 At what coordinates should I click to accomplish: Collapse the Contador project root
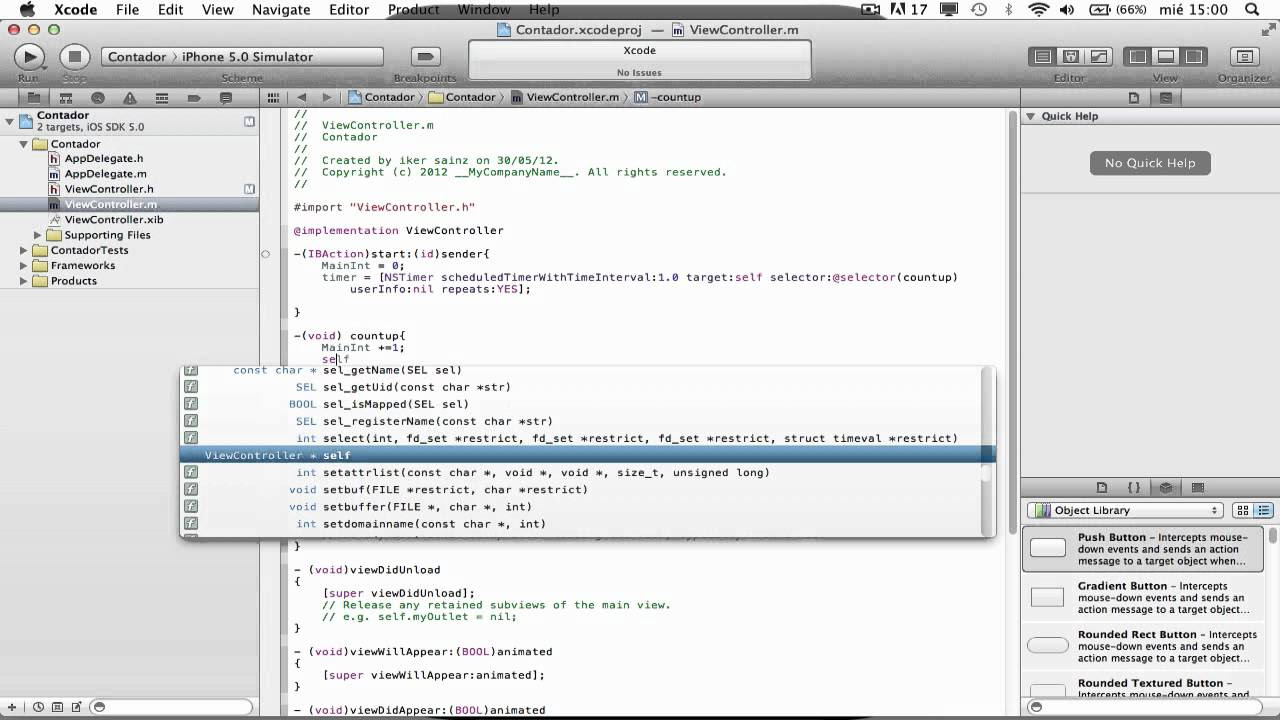point(9,121)
